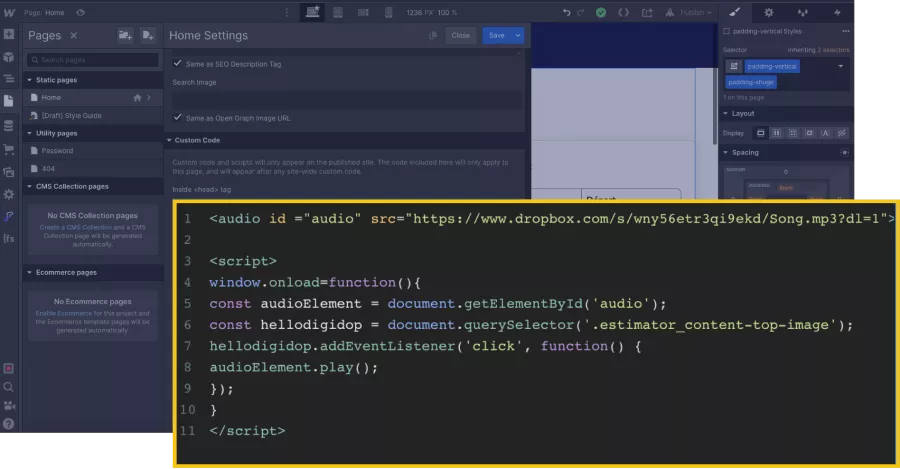Screen dimensions: 900x469
Task: Undo the last action
Action: coord(567,12)
